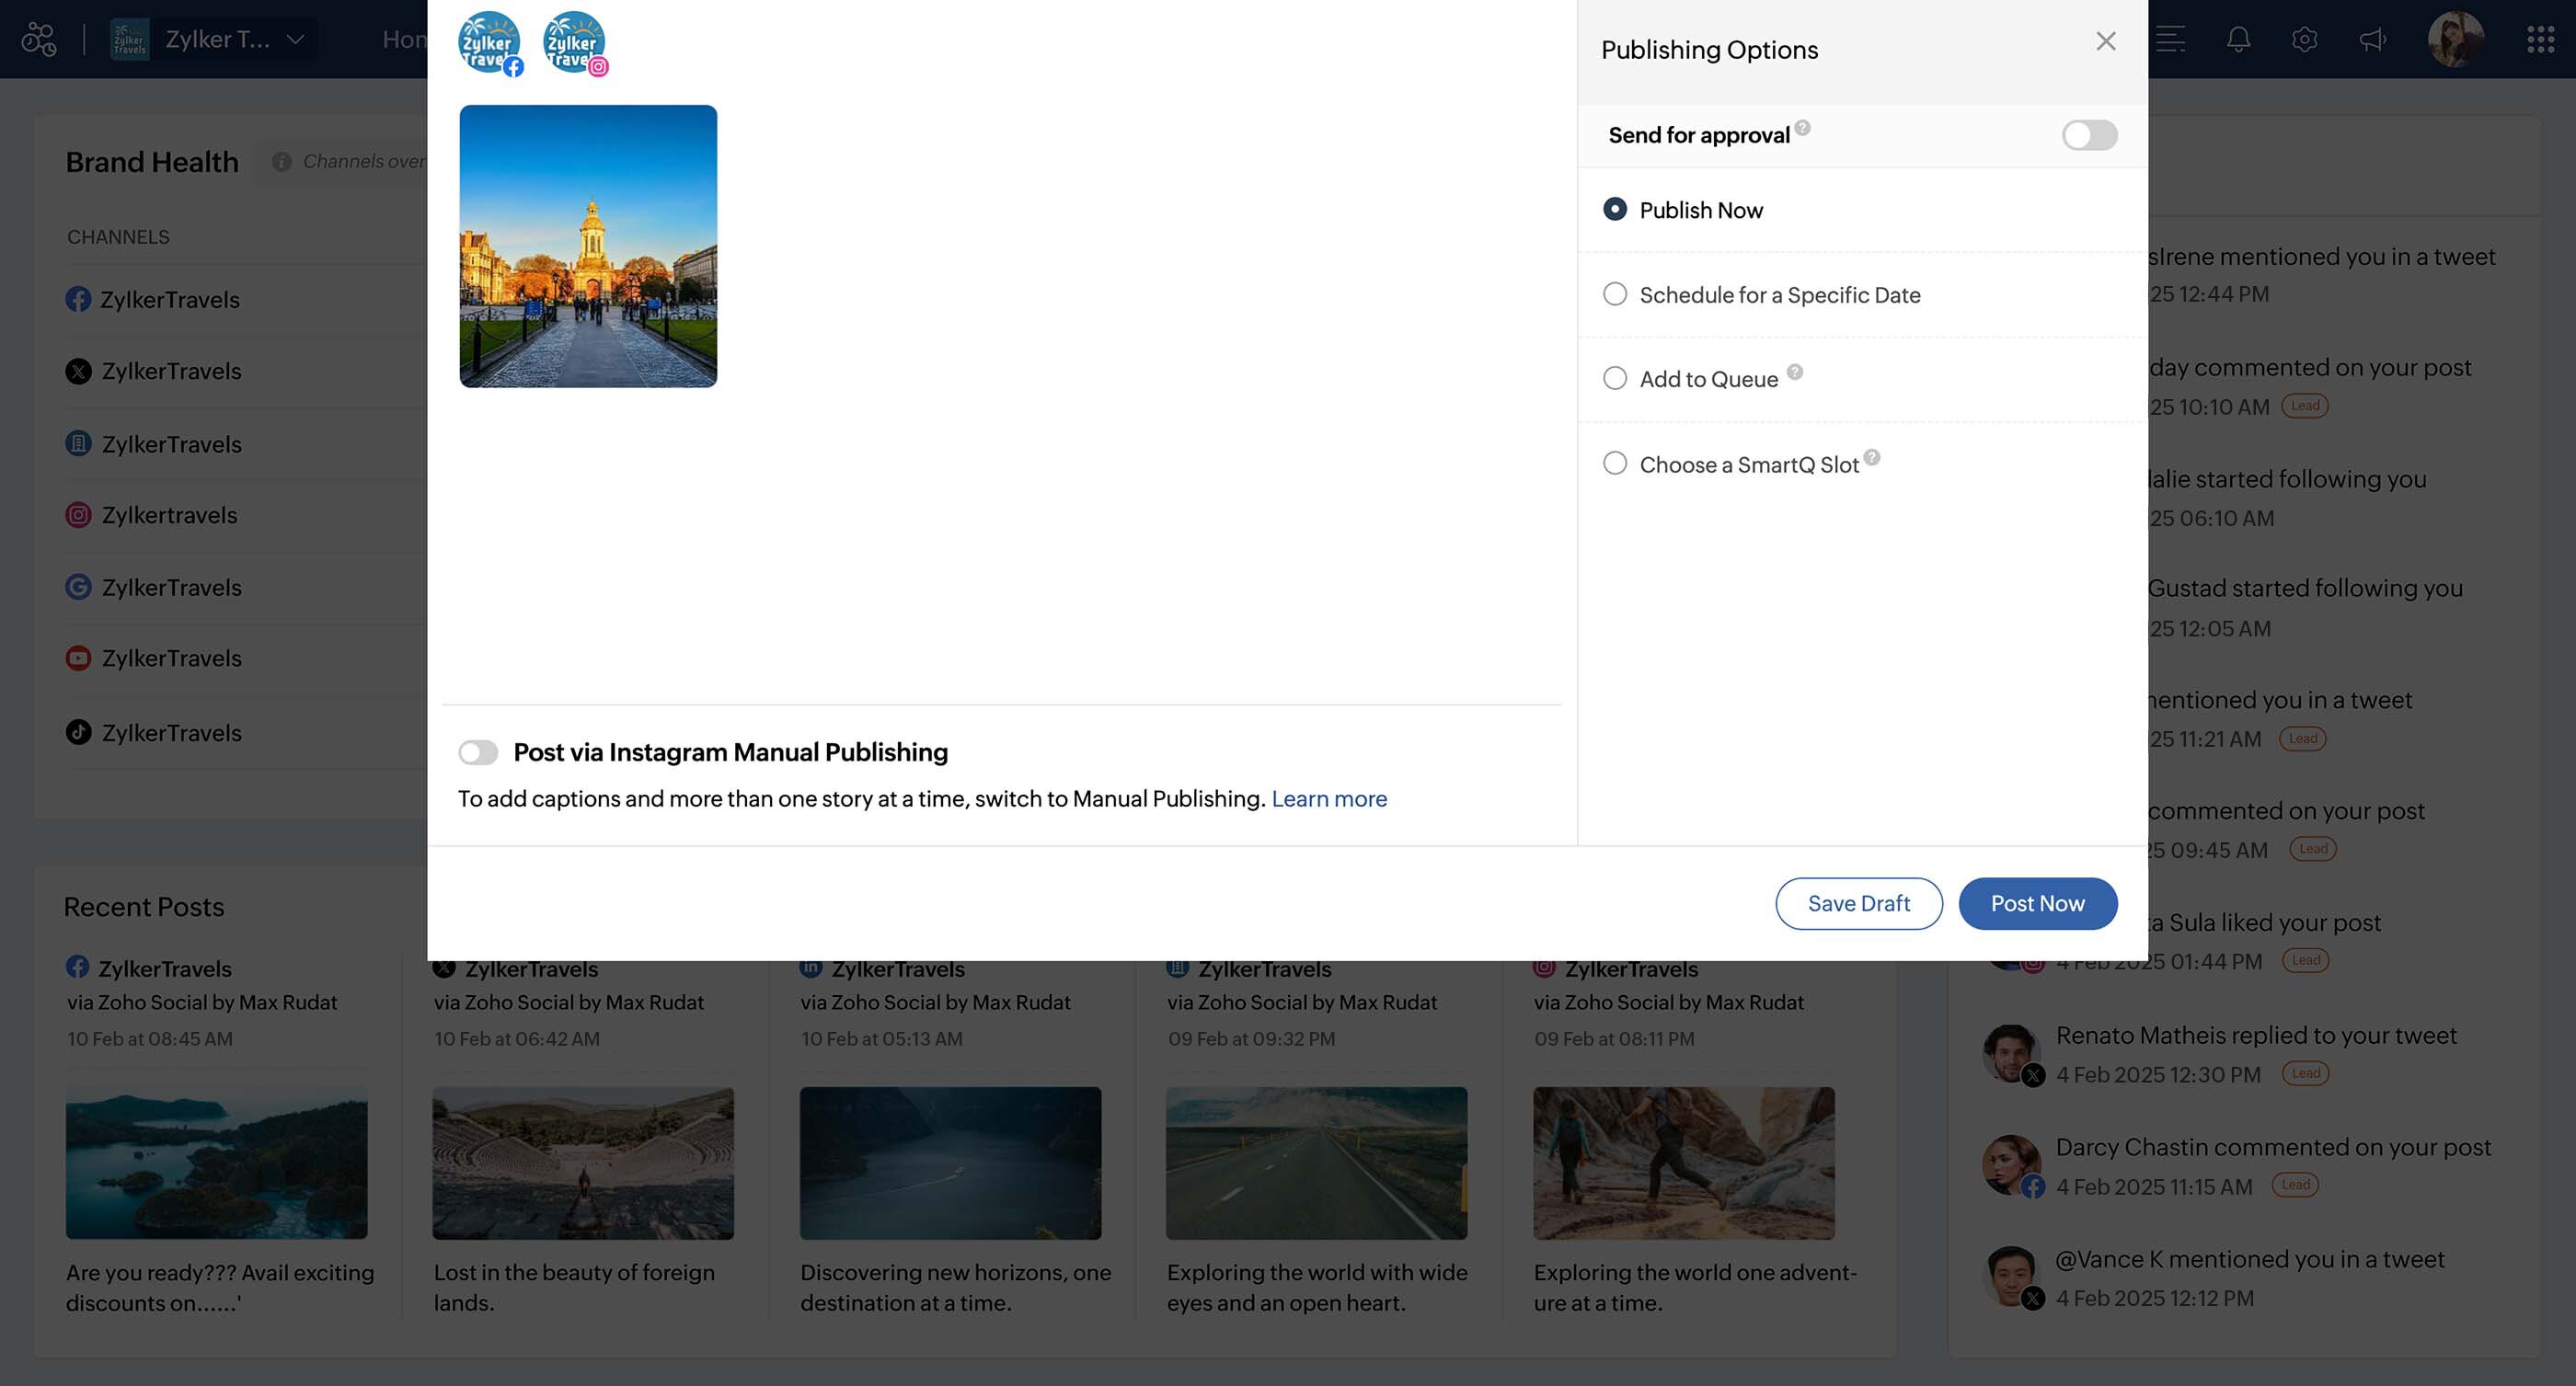The height and width of the screenshot is (1386, 2576).
Task: Click the Add to Queue help icon
Action: click(x=1795, y=372)
